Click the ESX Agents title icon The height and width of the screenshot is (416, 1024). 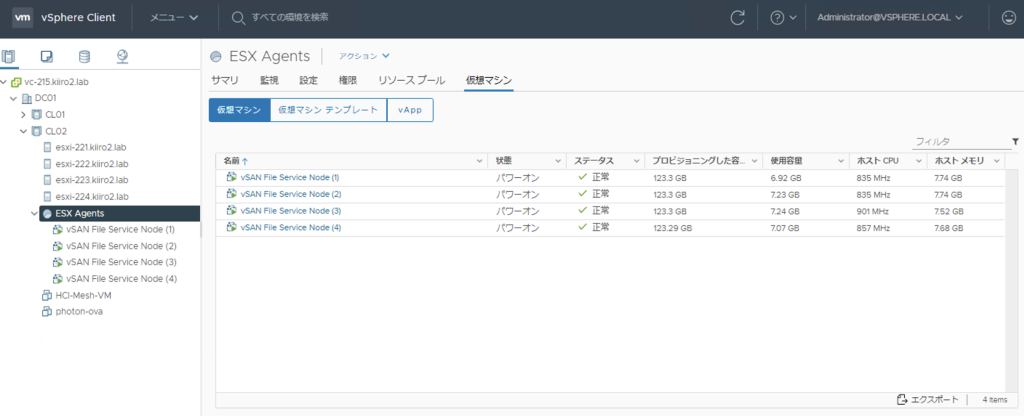(216, 57)
